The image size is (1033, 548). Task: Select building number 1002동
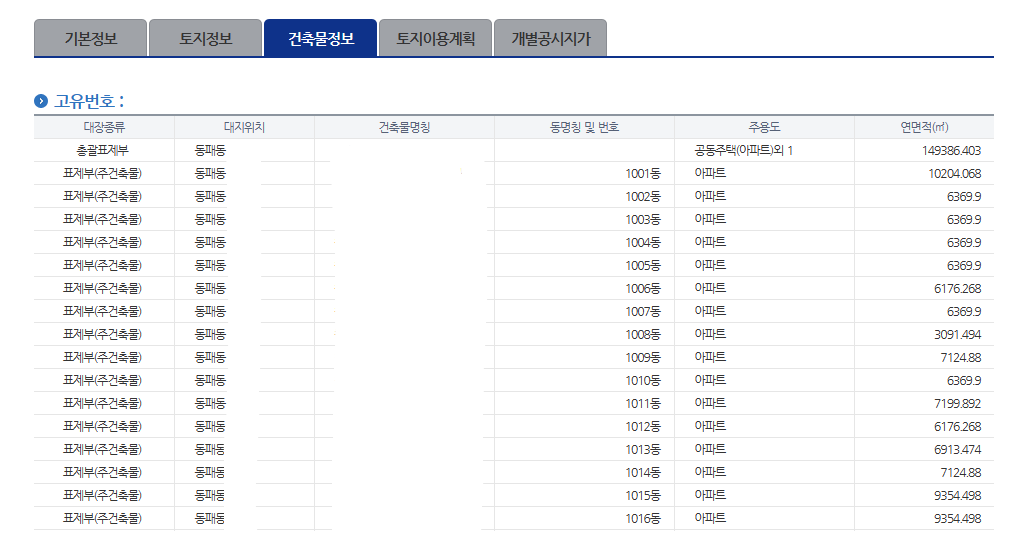tap(643, 196)
